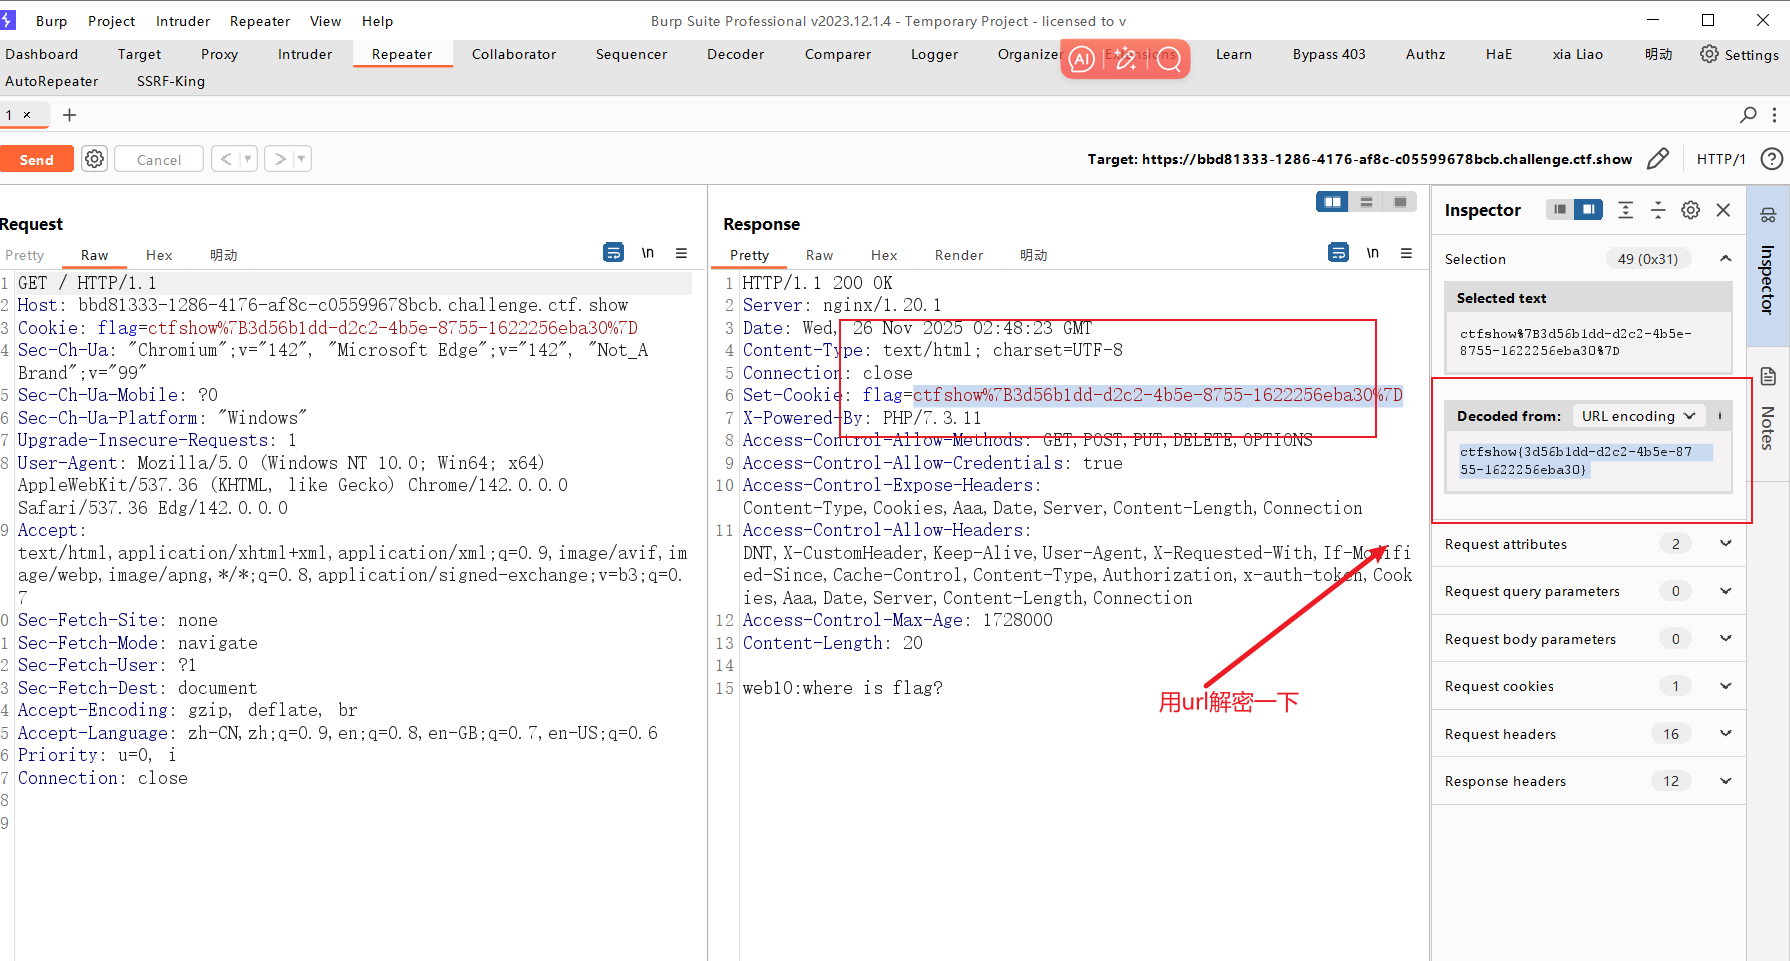Switch to side-by-side split layout

coord(1333,202)
